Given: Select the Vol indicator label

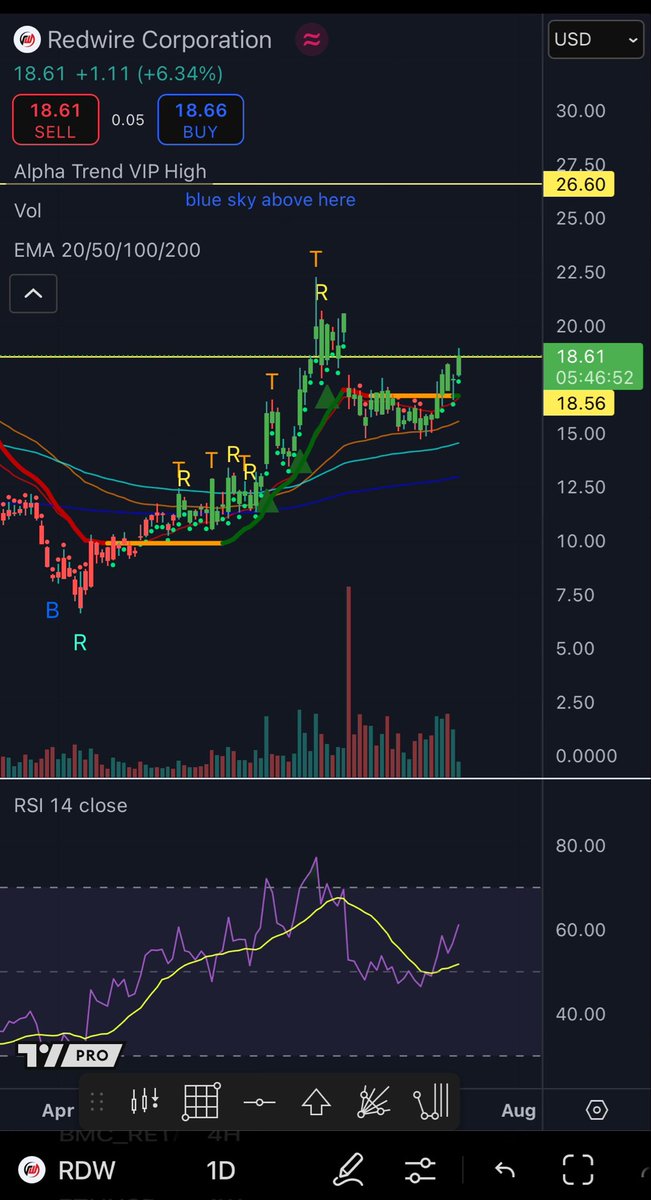Looking at the screenshot, I should coord(28,211).
